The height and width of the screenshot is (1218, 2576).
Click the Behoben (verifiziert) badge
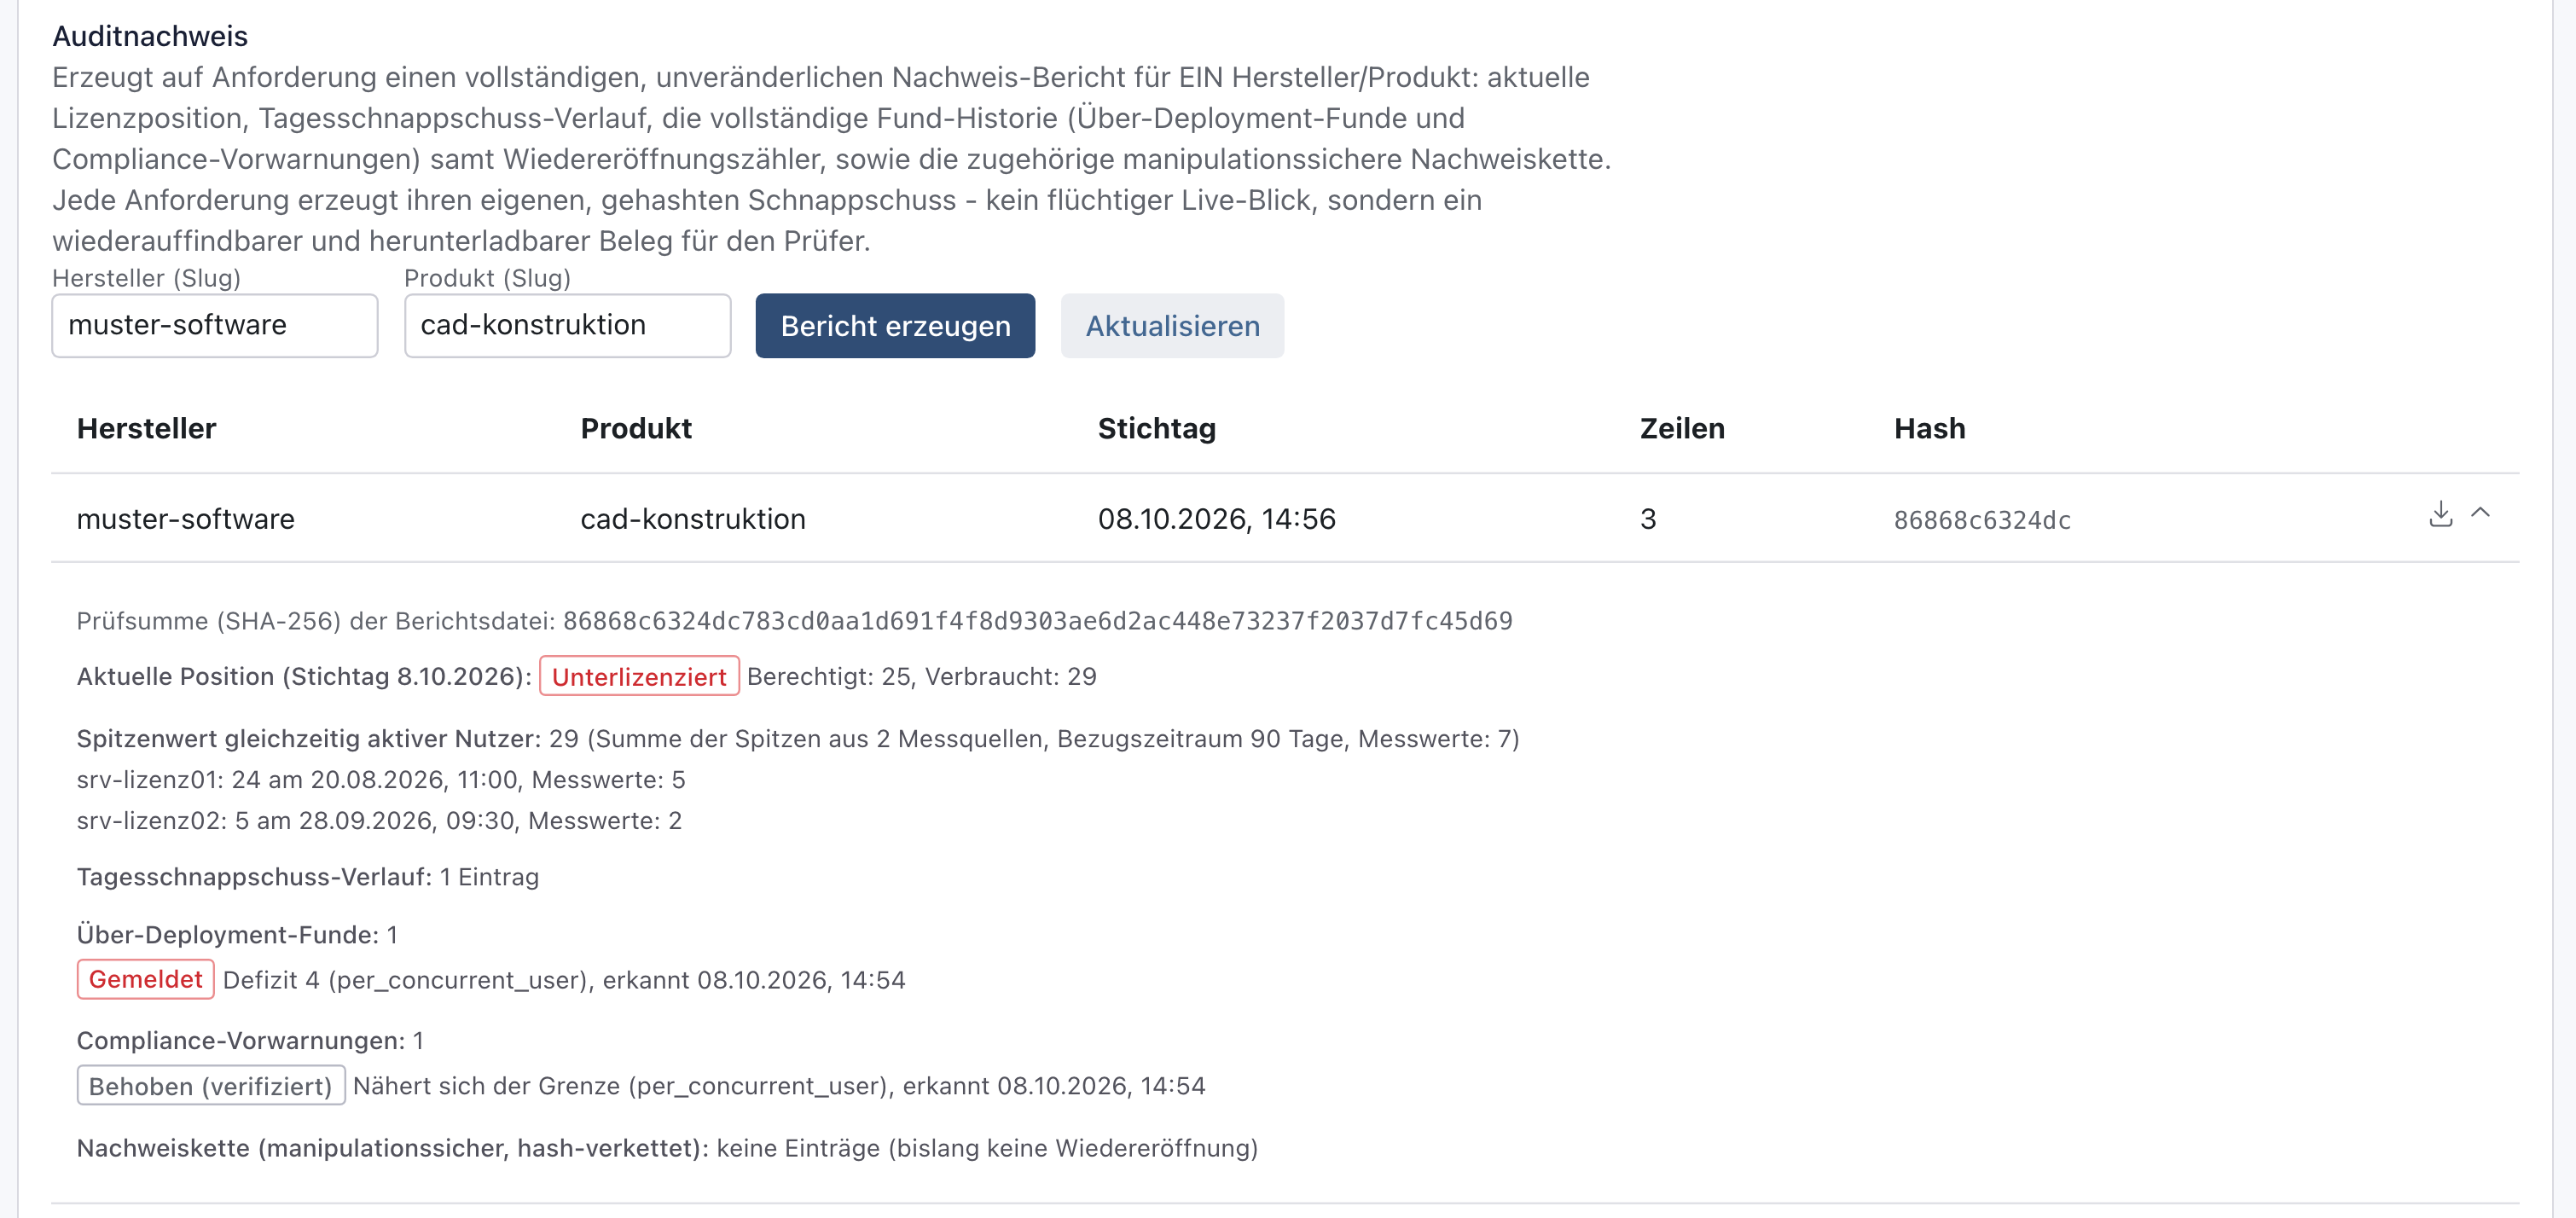211,1086
